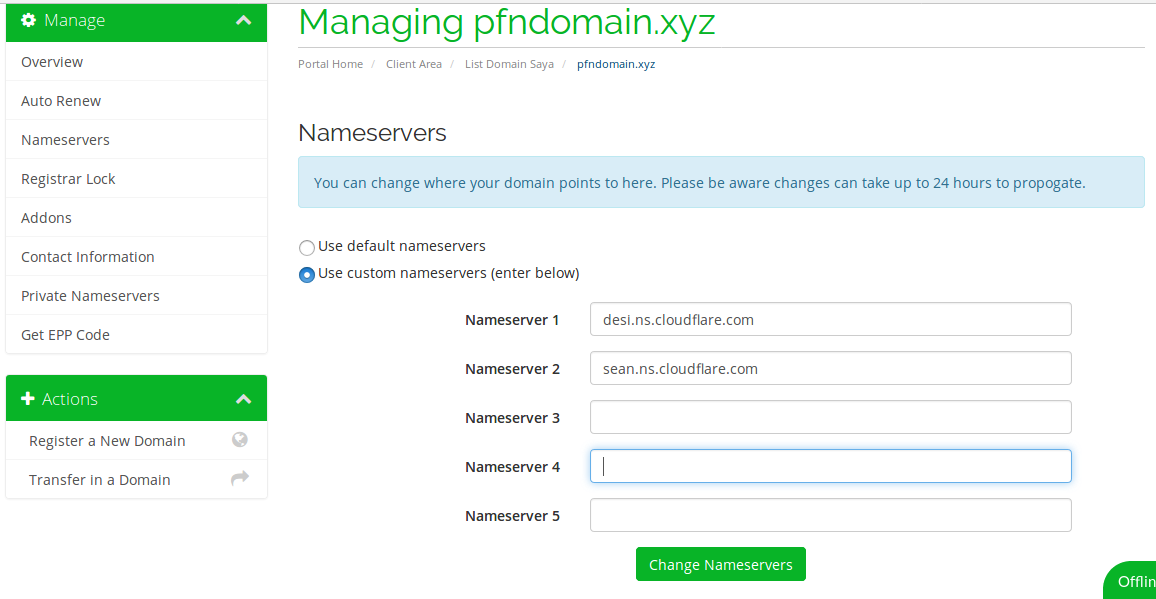
Task: Open the Addons page
Action: click(x=136, y=218)
